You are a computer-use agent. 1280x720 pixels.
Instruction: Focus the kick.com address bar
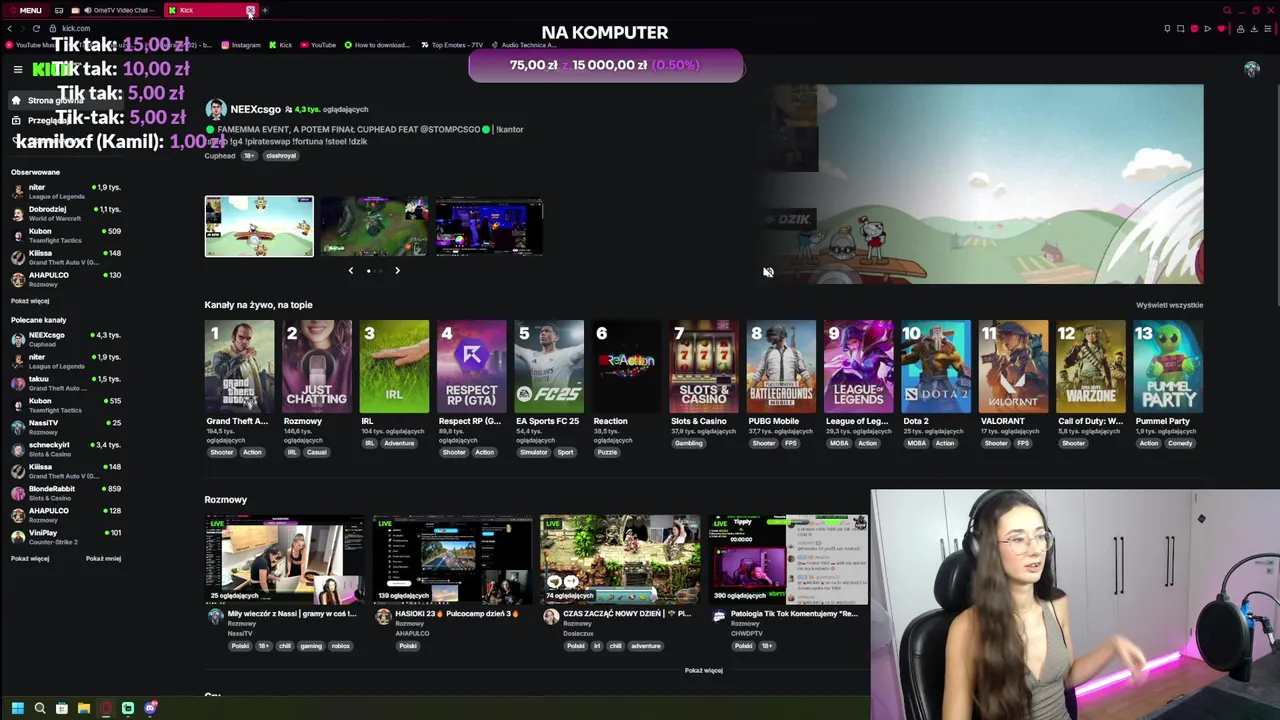[76, 28]
